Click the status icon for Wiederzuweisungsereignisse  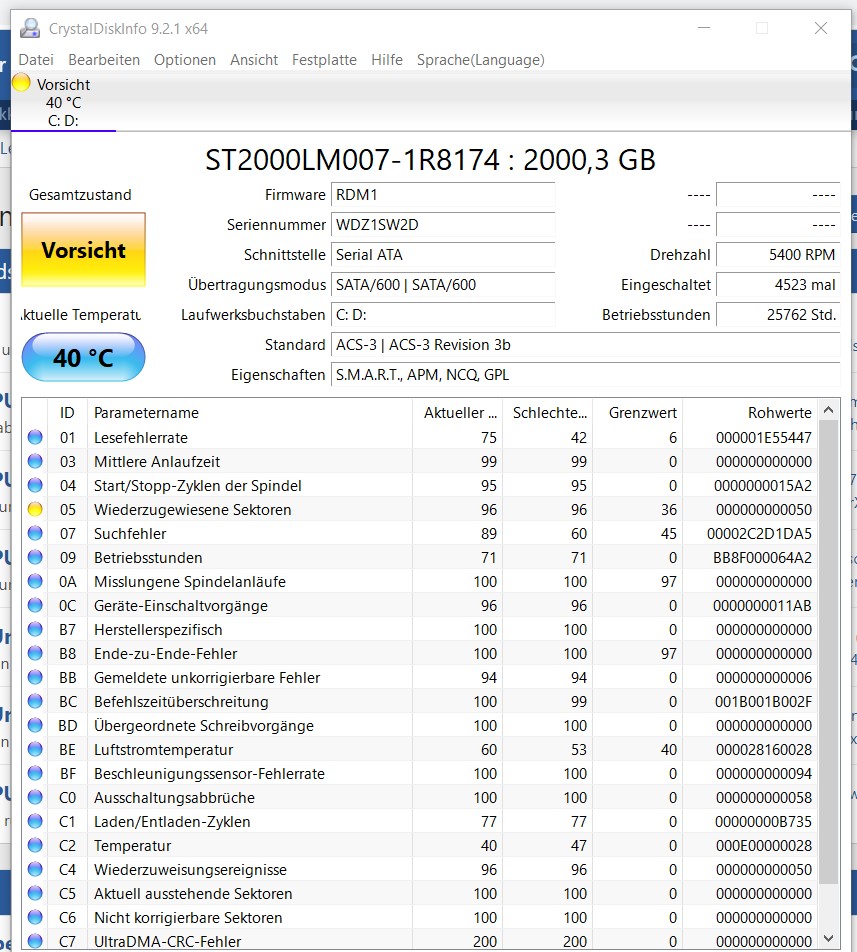(35, 869)
